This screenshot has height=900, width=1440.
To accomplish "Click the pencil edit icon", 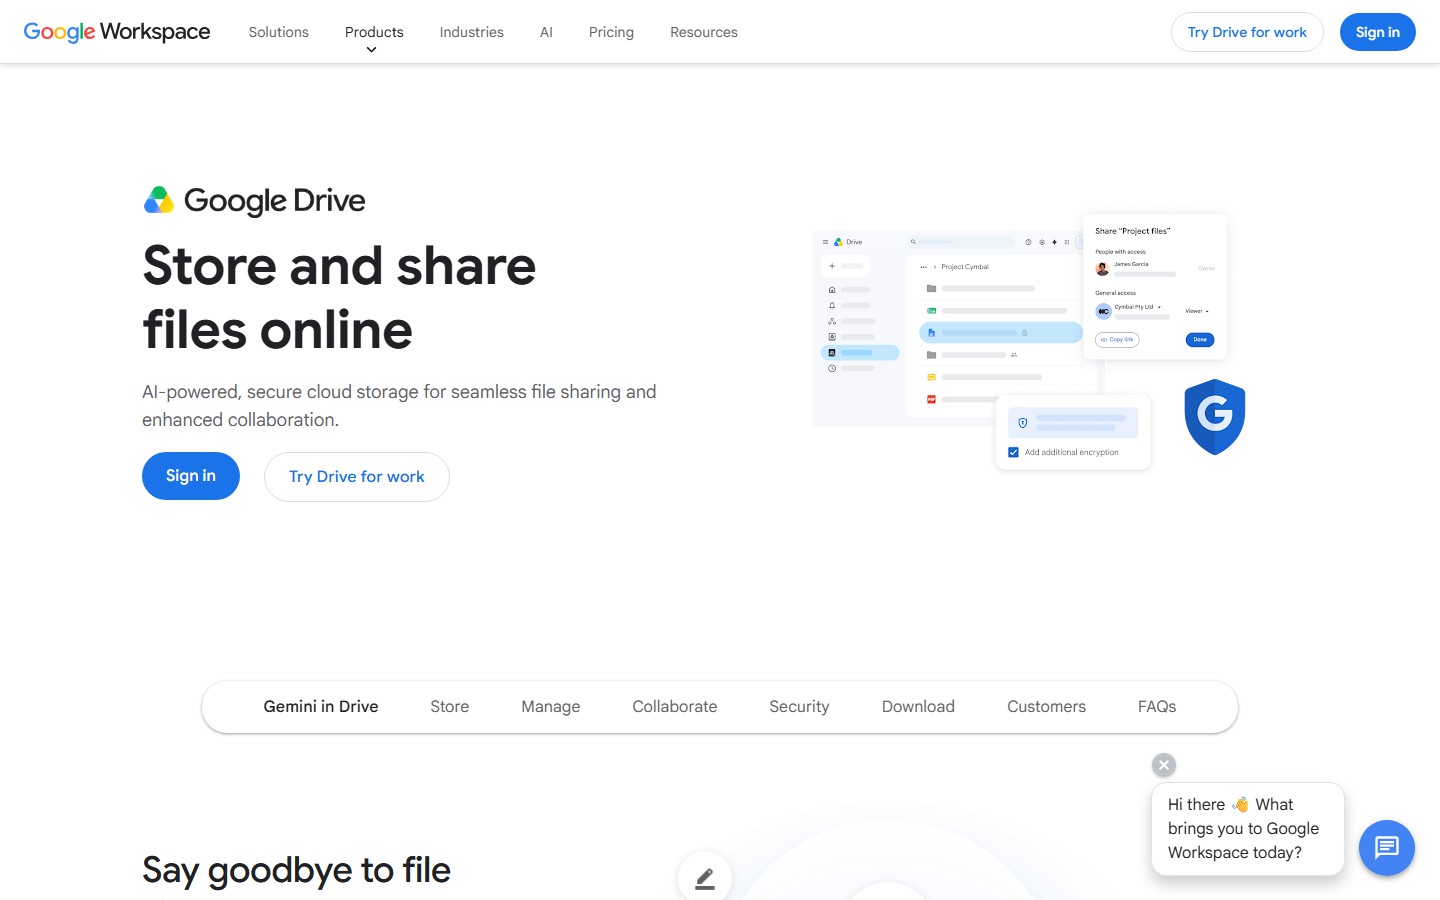I will pos(705,878).
